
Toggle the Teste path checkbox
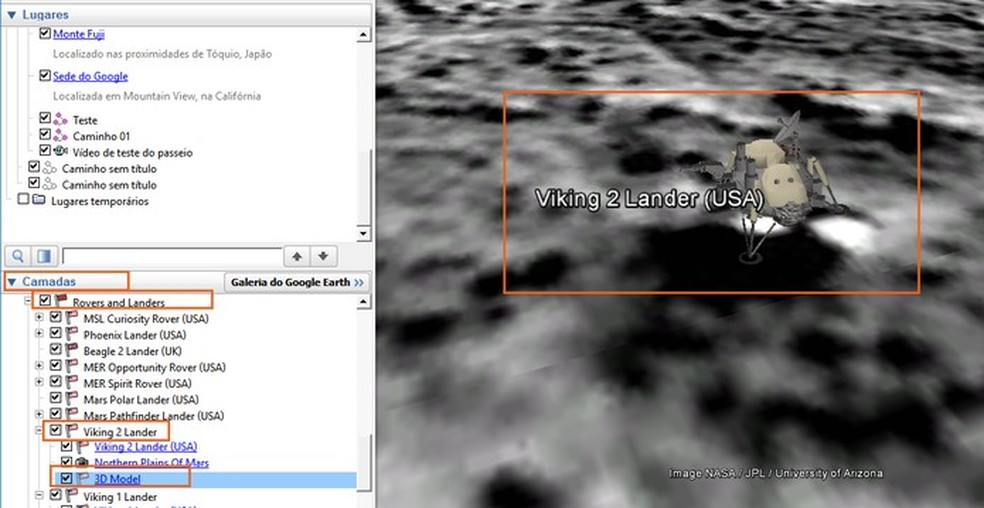(45, 118)
